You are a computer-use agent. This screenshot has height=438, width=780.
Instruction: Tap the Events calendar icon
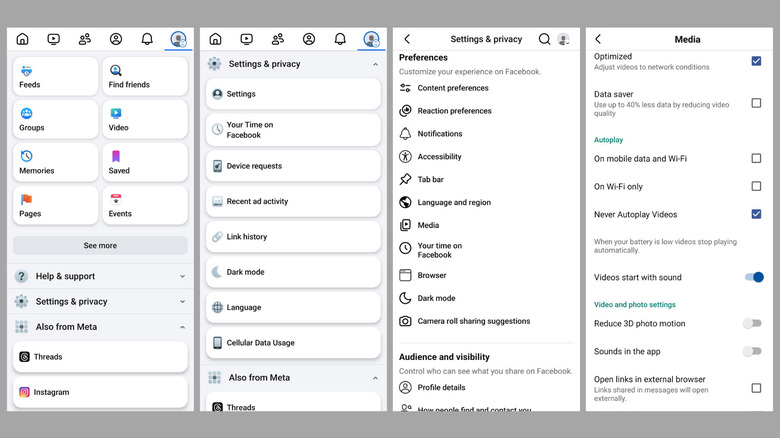116,199
